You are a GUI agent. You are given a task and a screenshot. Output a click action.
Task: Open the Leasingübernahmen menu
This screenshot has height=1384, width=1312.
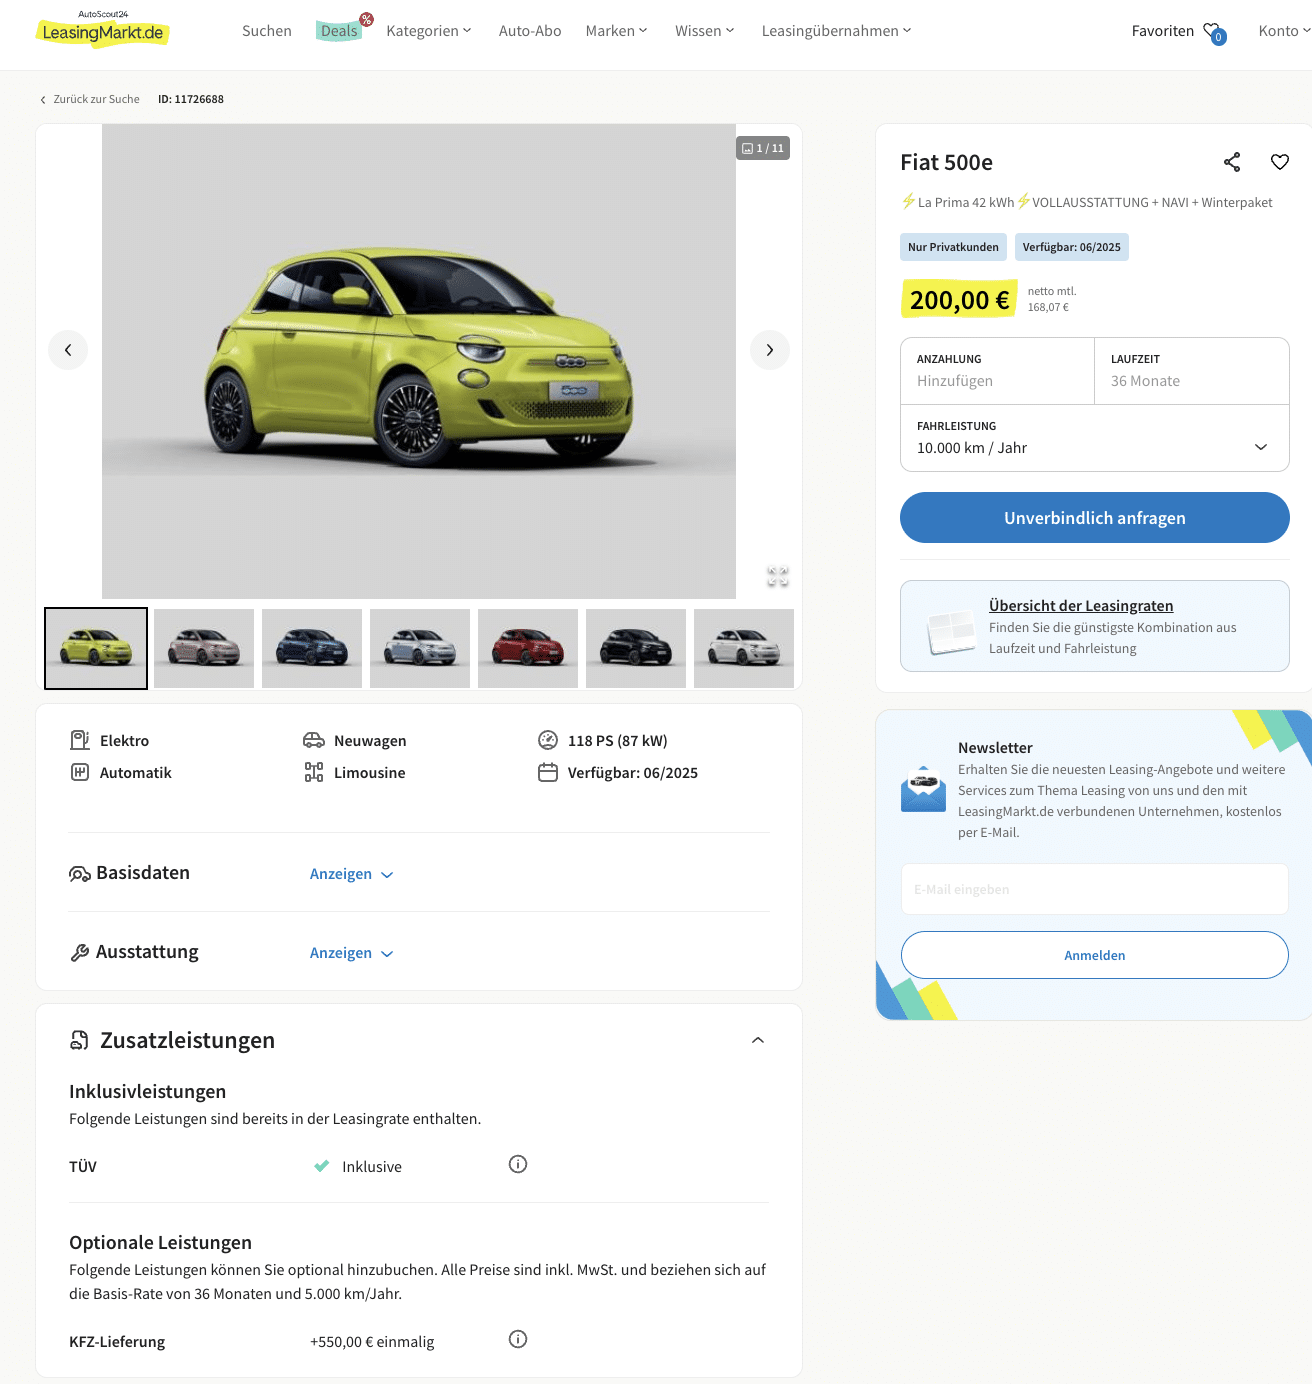(x=837, y=31)
